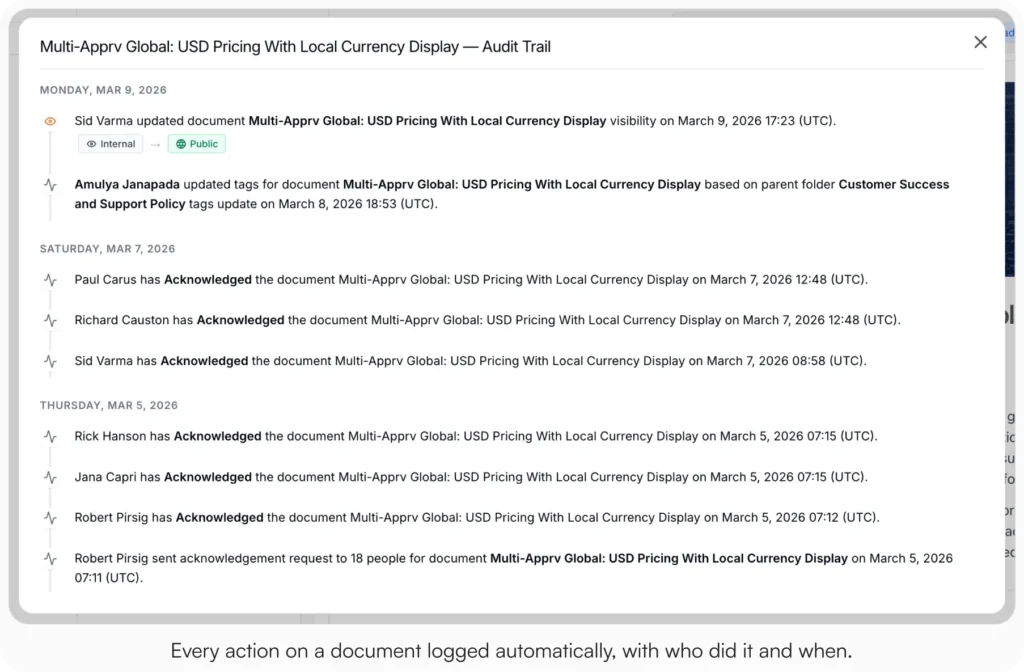Click 'Paul Carus has Acknowledged' log entry
Image resolution: width=1024 pixels, height=672 pixels.
click(471, 280)
